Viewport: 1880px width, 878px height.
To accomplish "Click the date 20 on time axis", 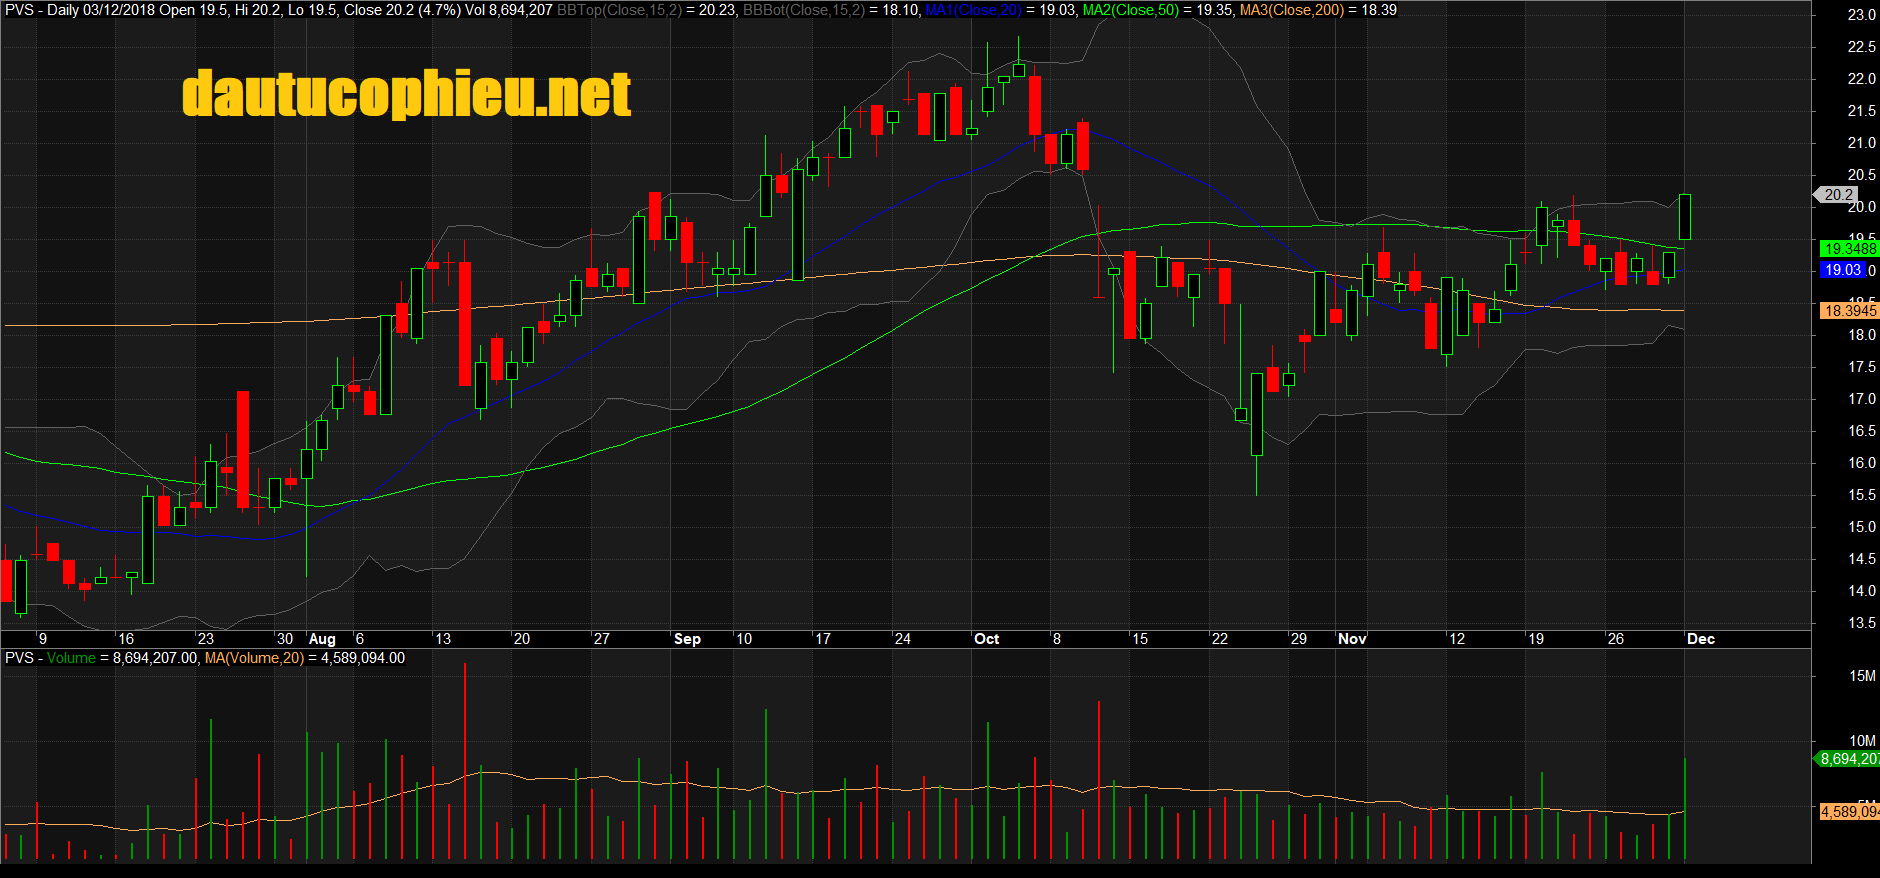I will (521, 639).
